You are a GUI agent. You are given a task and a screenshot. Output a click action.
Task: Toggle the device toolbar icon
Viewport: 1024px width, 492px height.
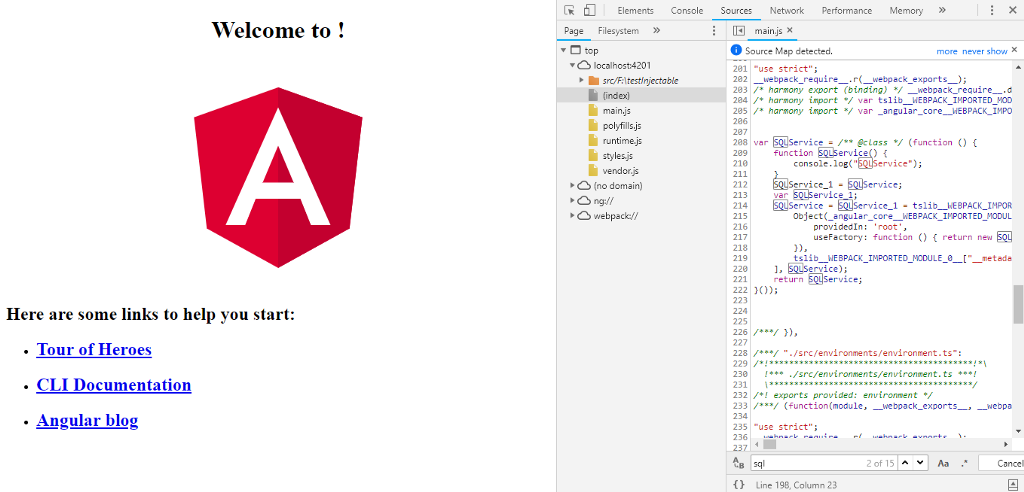[589, 10]
